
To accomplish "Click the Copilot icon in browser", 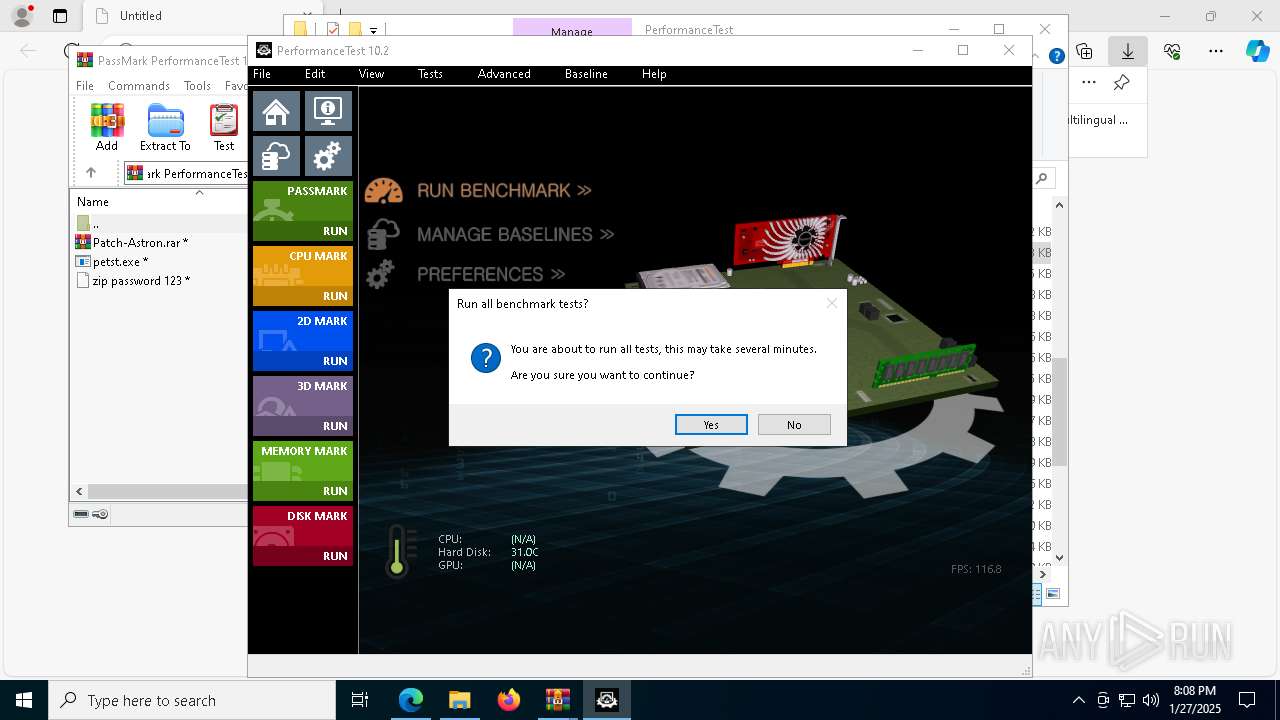I will point(1258,51).
